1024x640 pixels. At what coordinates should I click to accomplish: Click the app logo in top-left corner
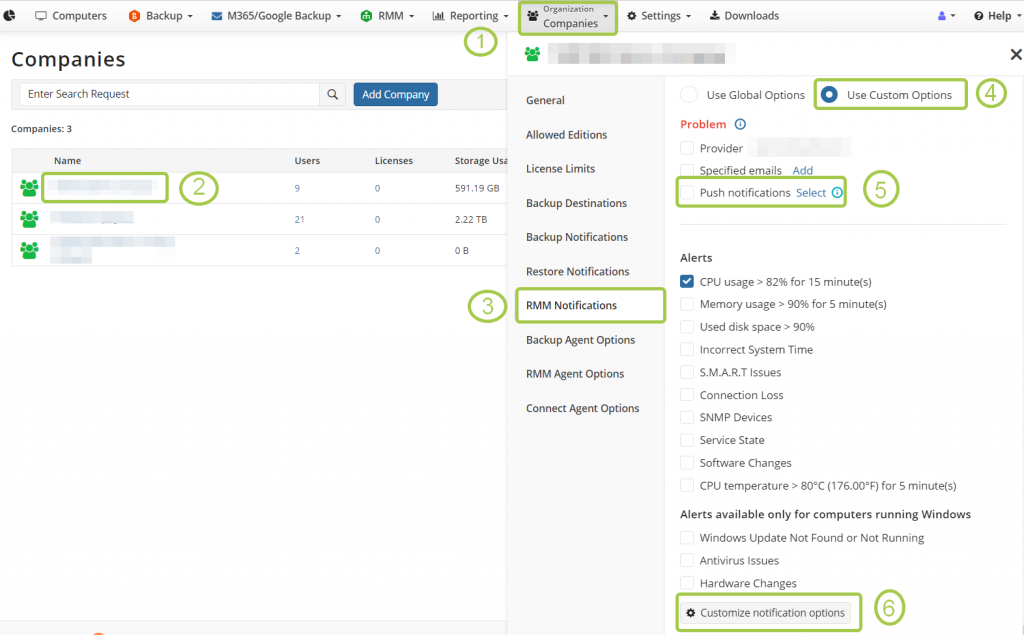[10, 16]
